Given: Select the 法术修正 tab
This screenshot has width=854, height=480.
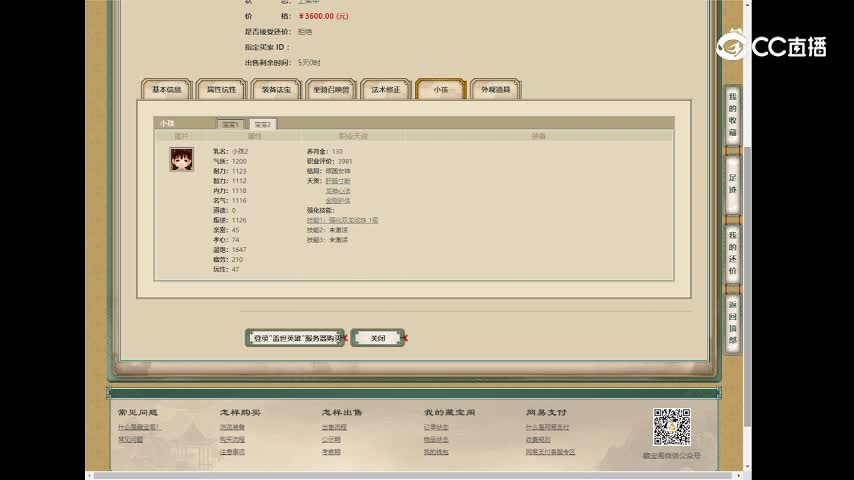Looking at the screenshot, I should [x=386, y=90].
